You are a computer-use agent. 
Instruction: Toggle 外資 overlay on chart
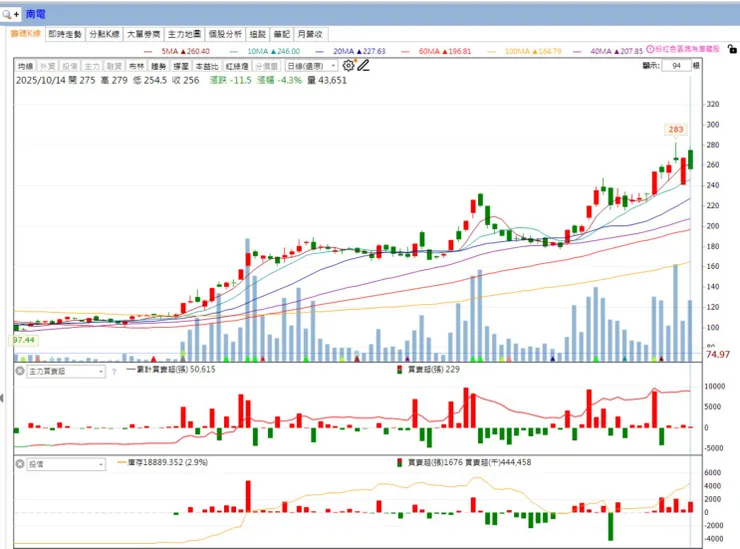pos(48,66)
